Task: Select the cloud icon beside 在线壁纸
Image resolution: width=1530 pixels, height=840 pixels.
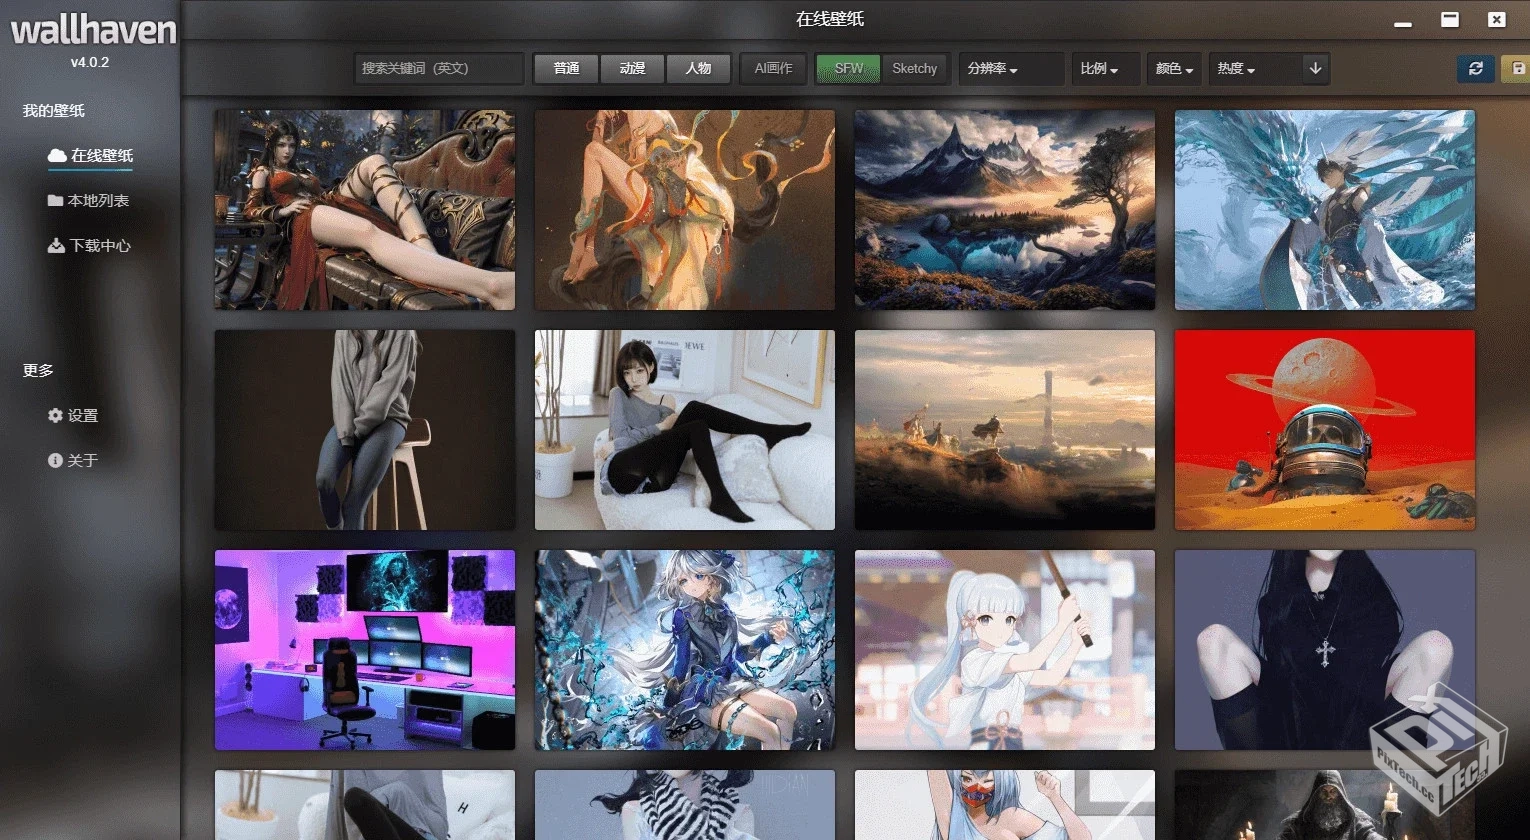Action: (54, 155)
